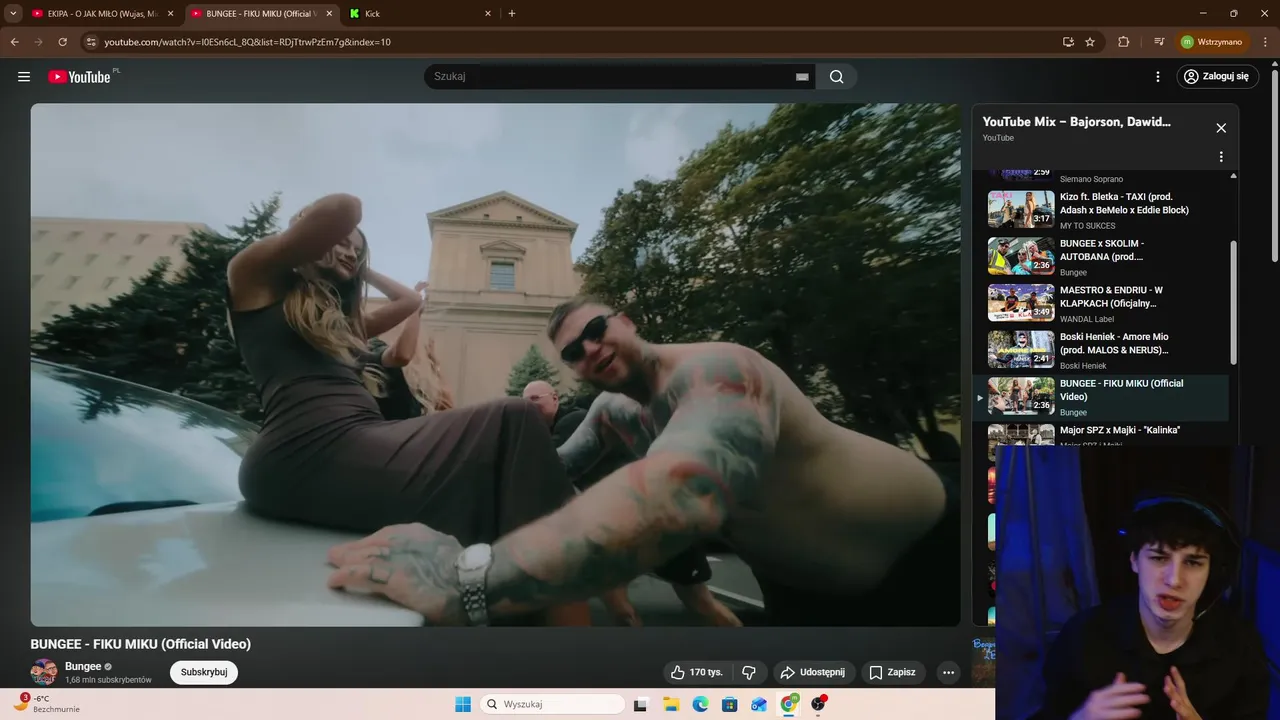Open a new browser tab
This screenshot has width=1280, height=720.
512,14
